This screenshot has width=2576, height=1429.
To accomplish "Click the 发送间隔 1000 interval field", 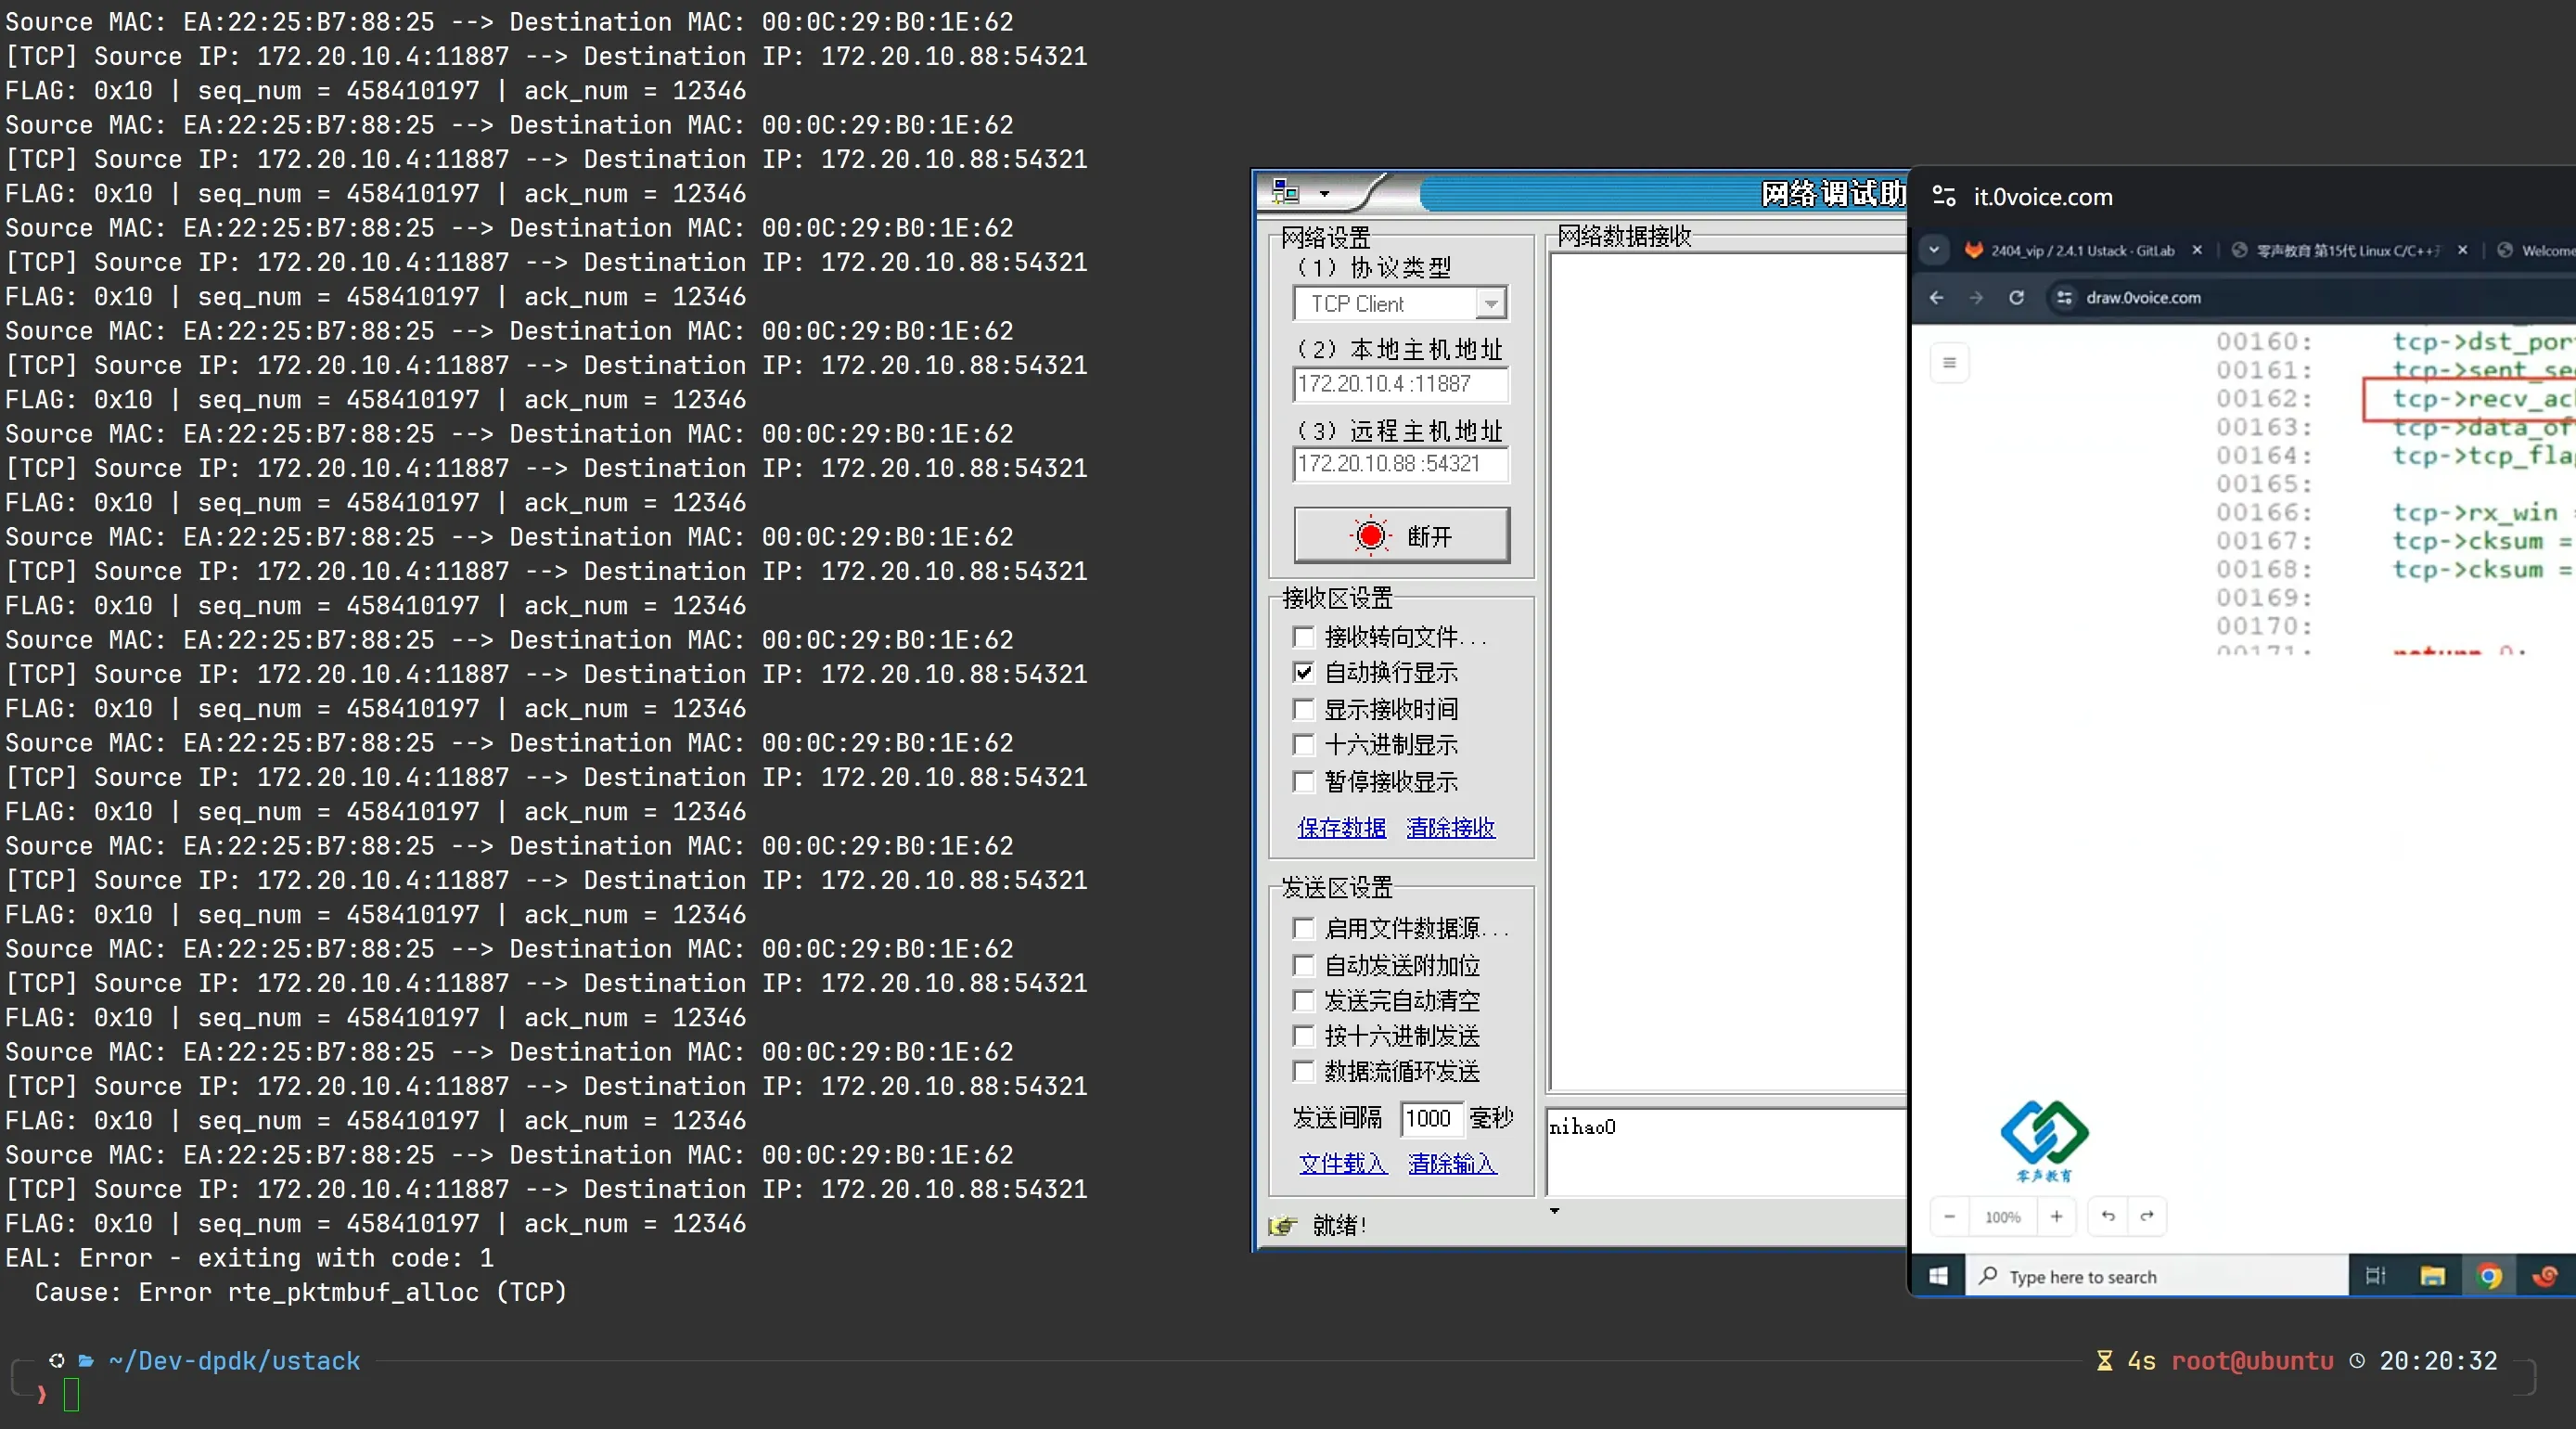I will point(1430,1118).
